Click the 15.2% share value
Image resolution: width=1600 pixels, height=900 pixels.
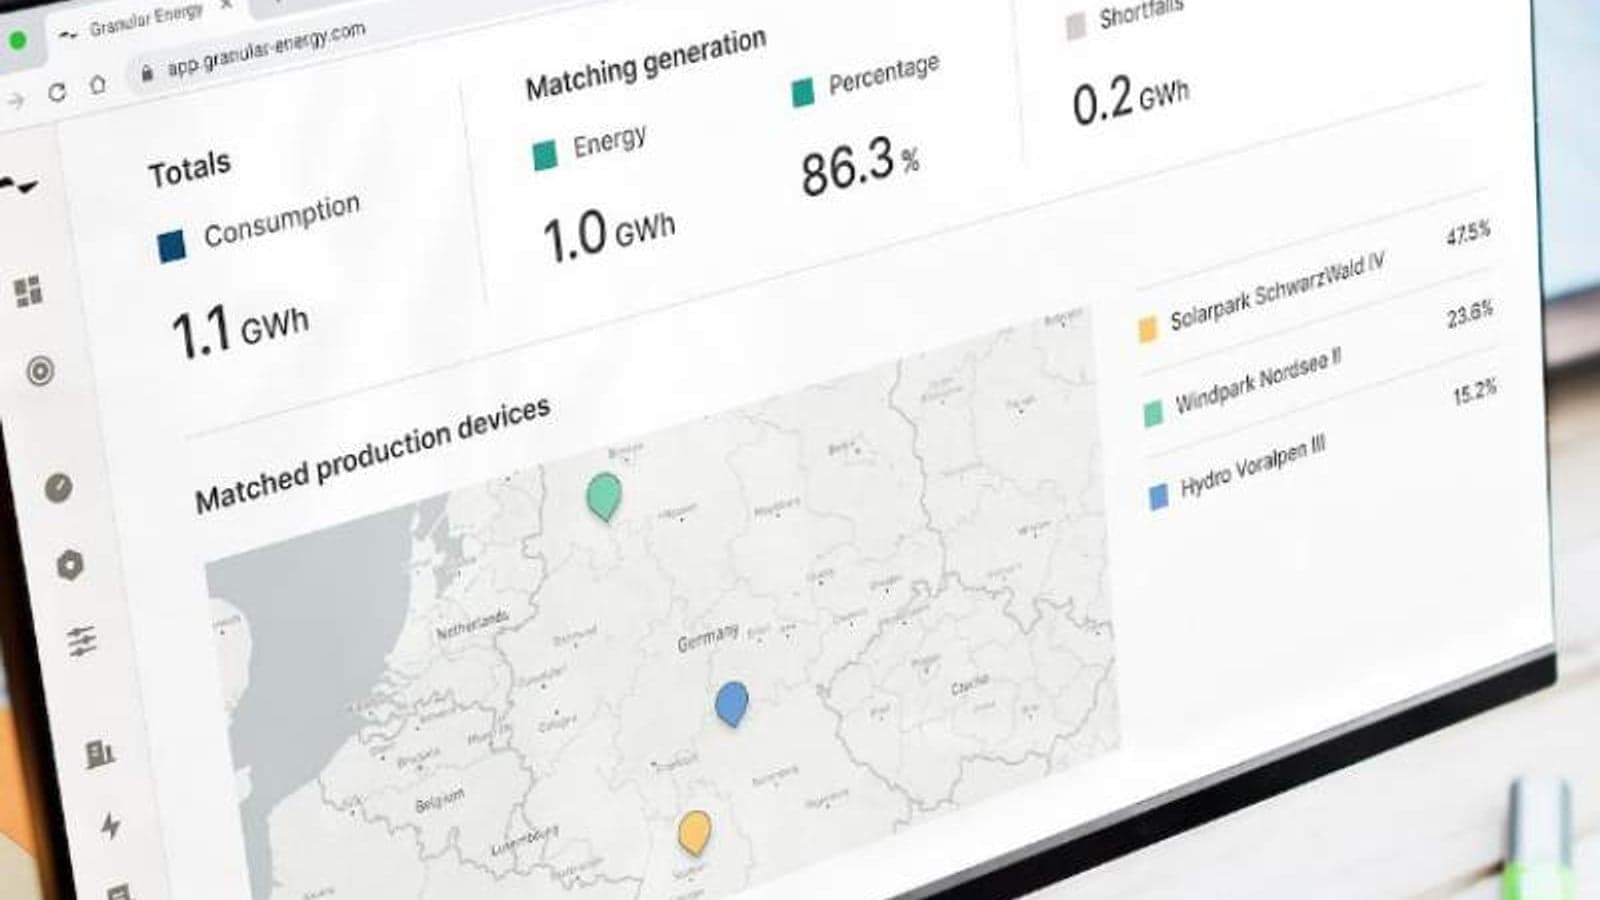1475,392
